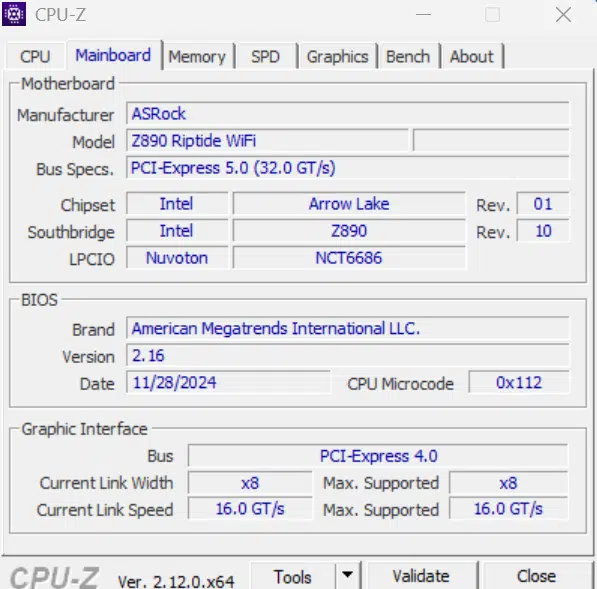Click the Southbridge Intel vendor field
This screenshot has width=597, height=589.
coord(177,231)
